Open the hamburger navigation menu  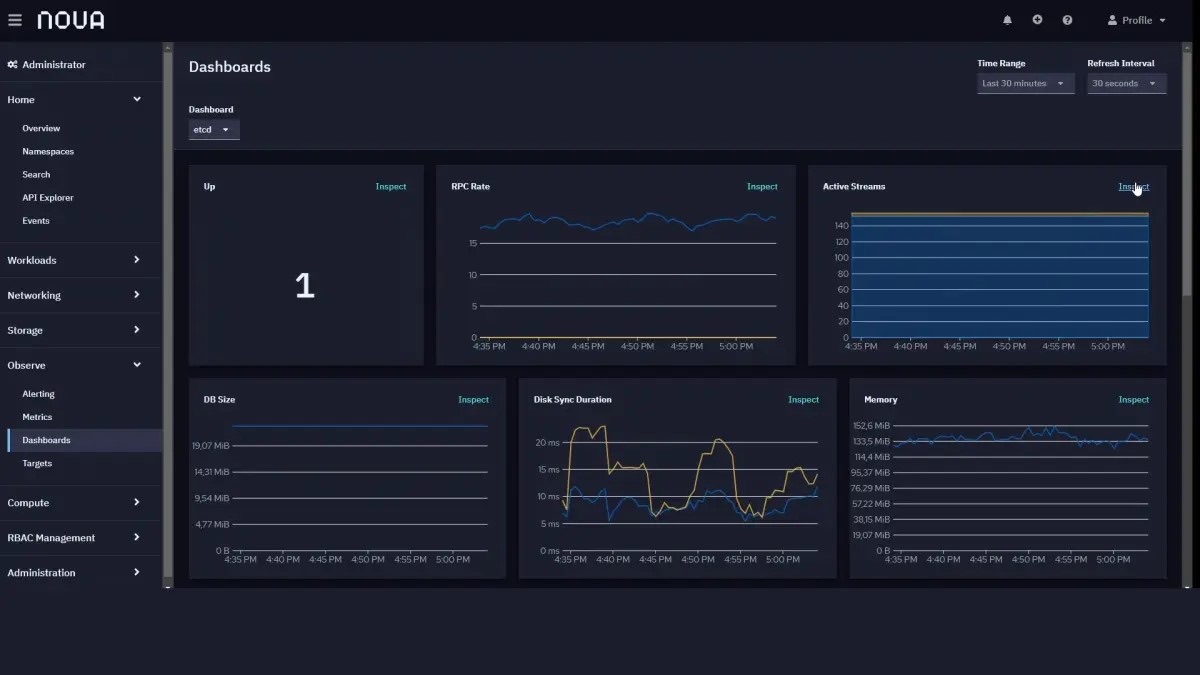[15, 20]
